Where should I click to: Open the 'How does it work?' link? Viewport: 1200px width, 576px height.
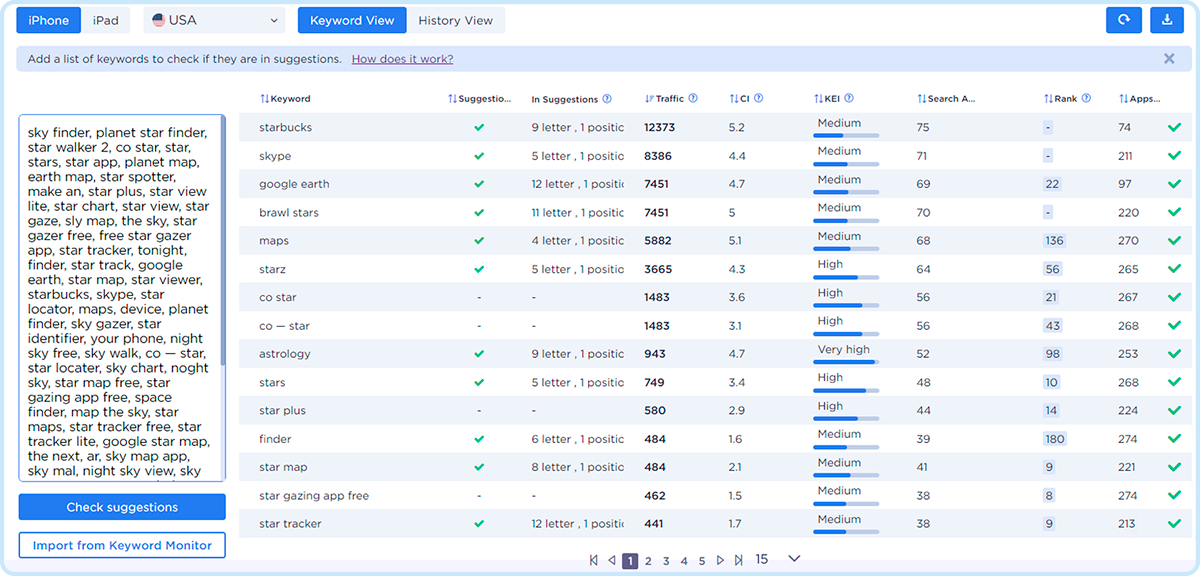(x=402, y=59)
